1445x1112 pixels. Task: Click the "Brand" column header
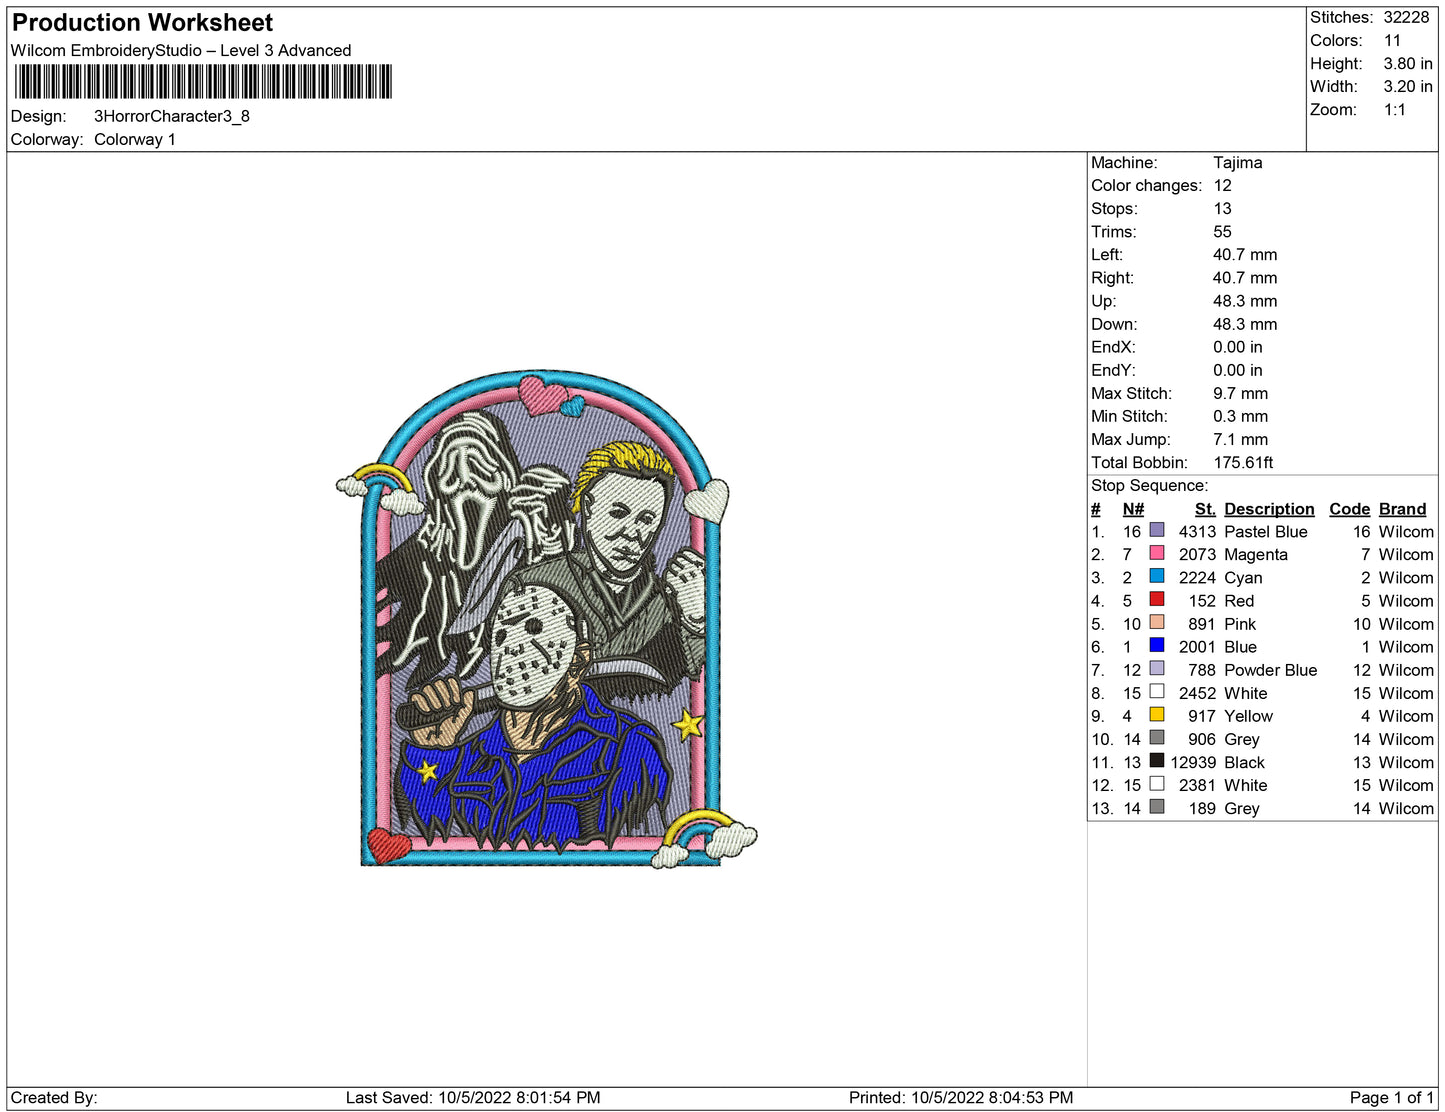1403,509
